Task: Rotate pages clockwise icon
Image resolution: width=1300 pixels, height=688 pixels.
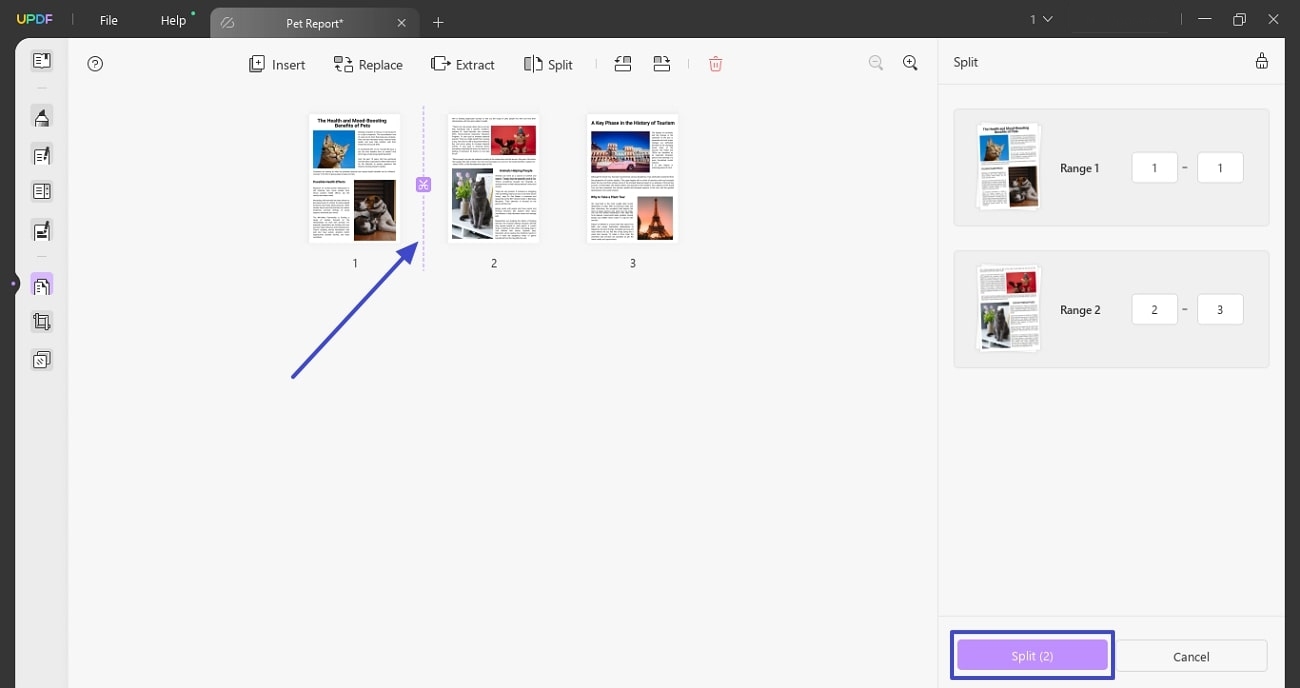Action: tap(662, 64)
